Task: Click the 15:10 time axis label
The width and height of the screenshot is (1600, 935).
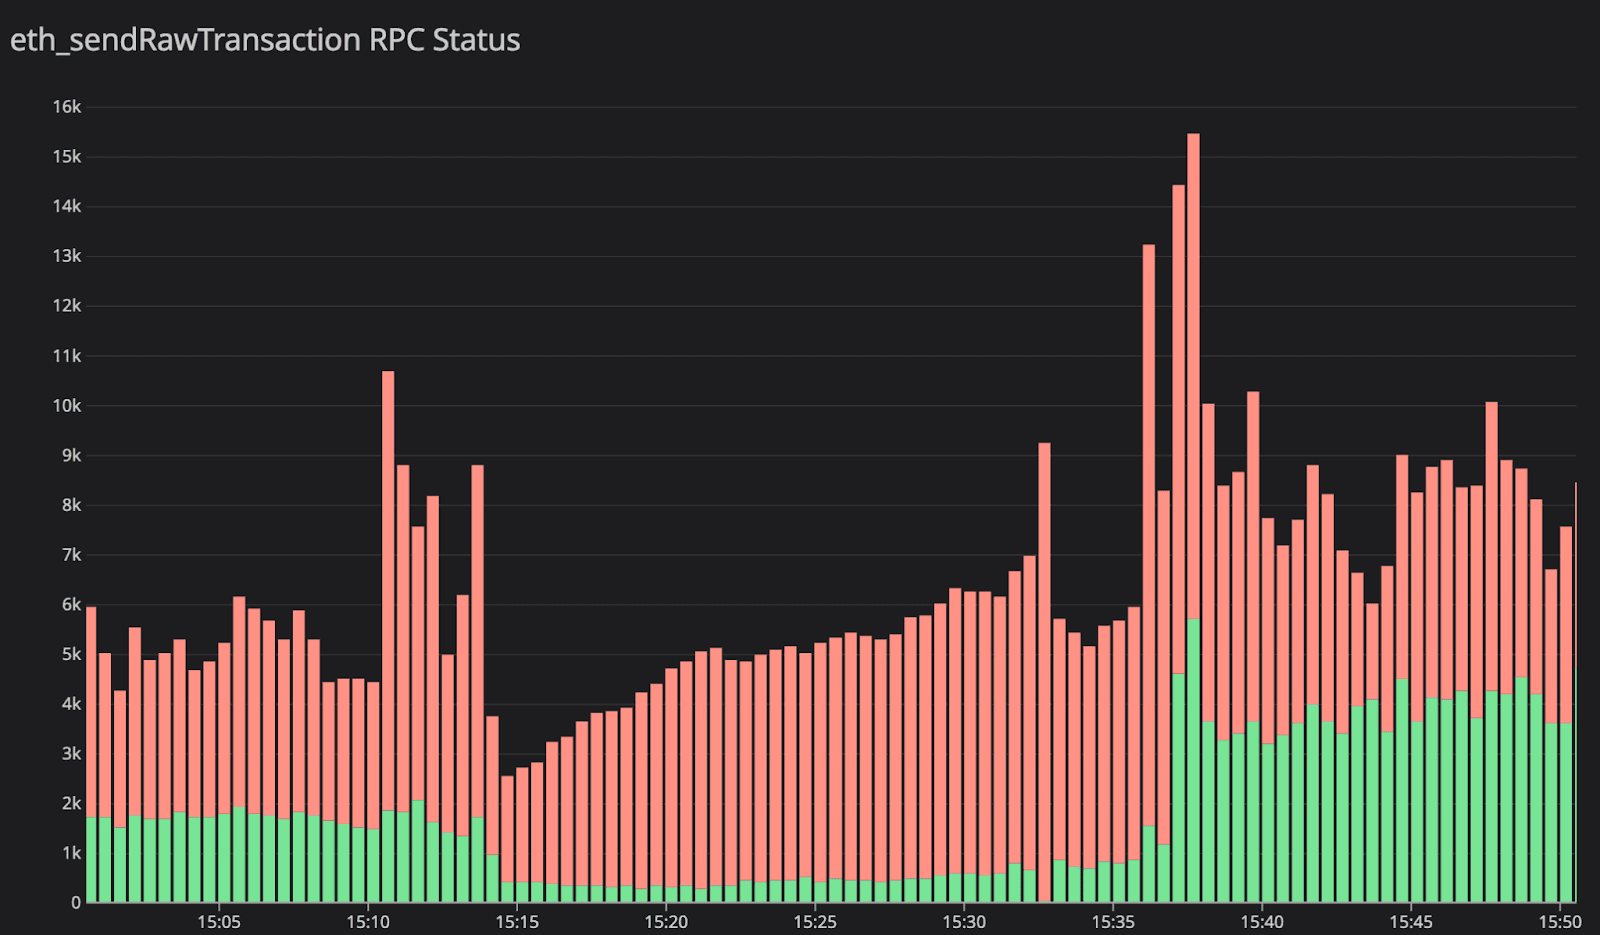Action: (x=368, y=922)
